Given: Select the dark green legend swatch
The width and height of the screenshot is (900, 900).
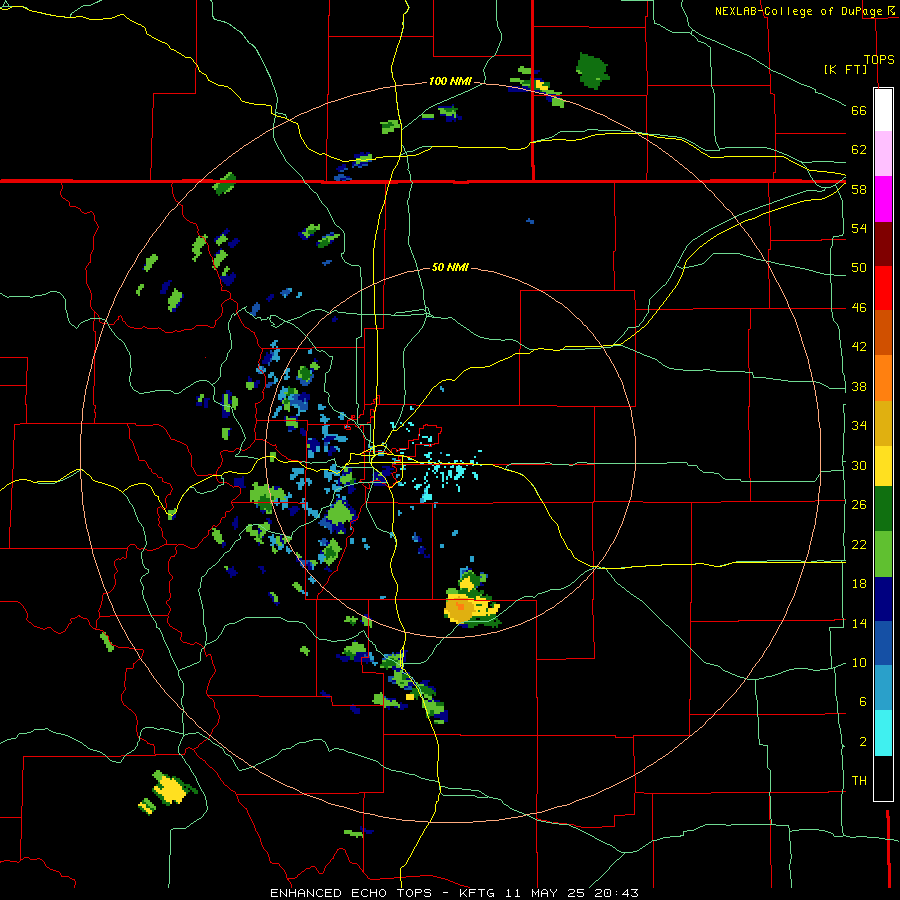Looking at the screenshot, I should point(883,509).
